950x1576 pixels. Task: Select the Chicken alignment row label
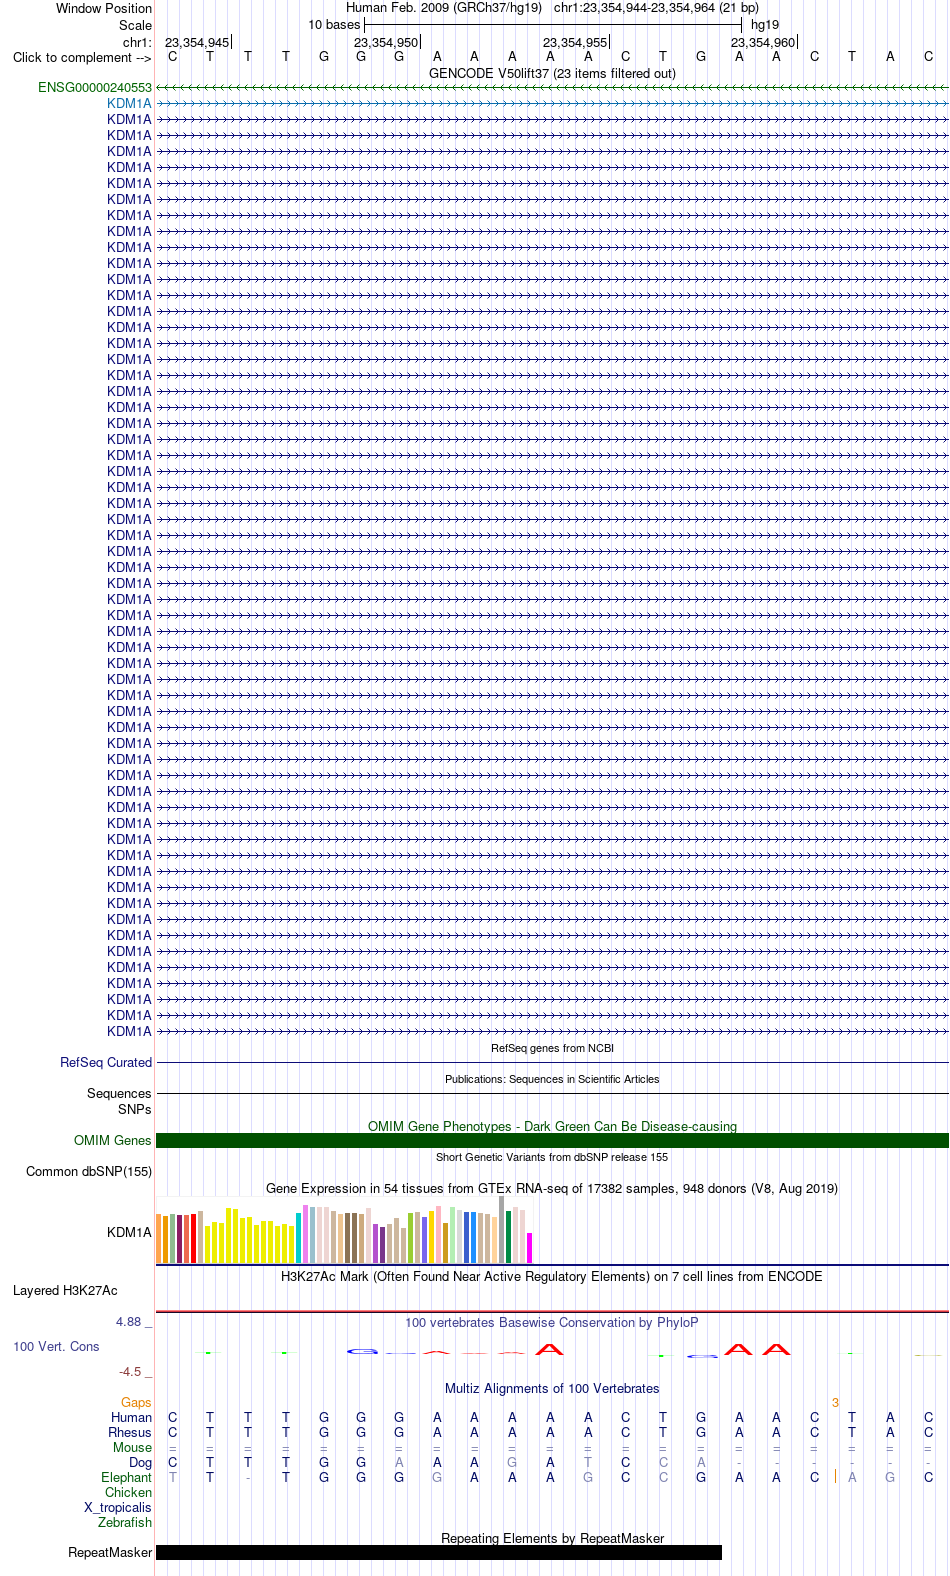128,1492
